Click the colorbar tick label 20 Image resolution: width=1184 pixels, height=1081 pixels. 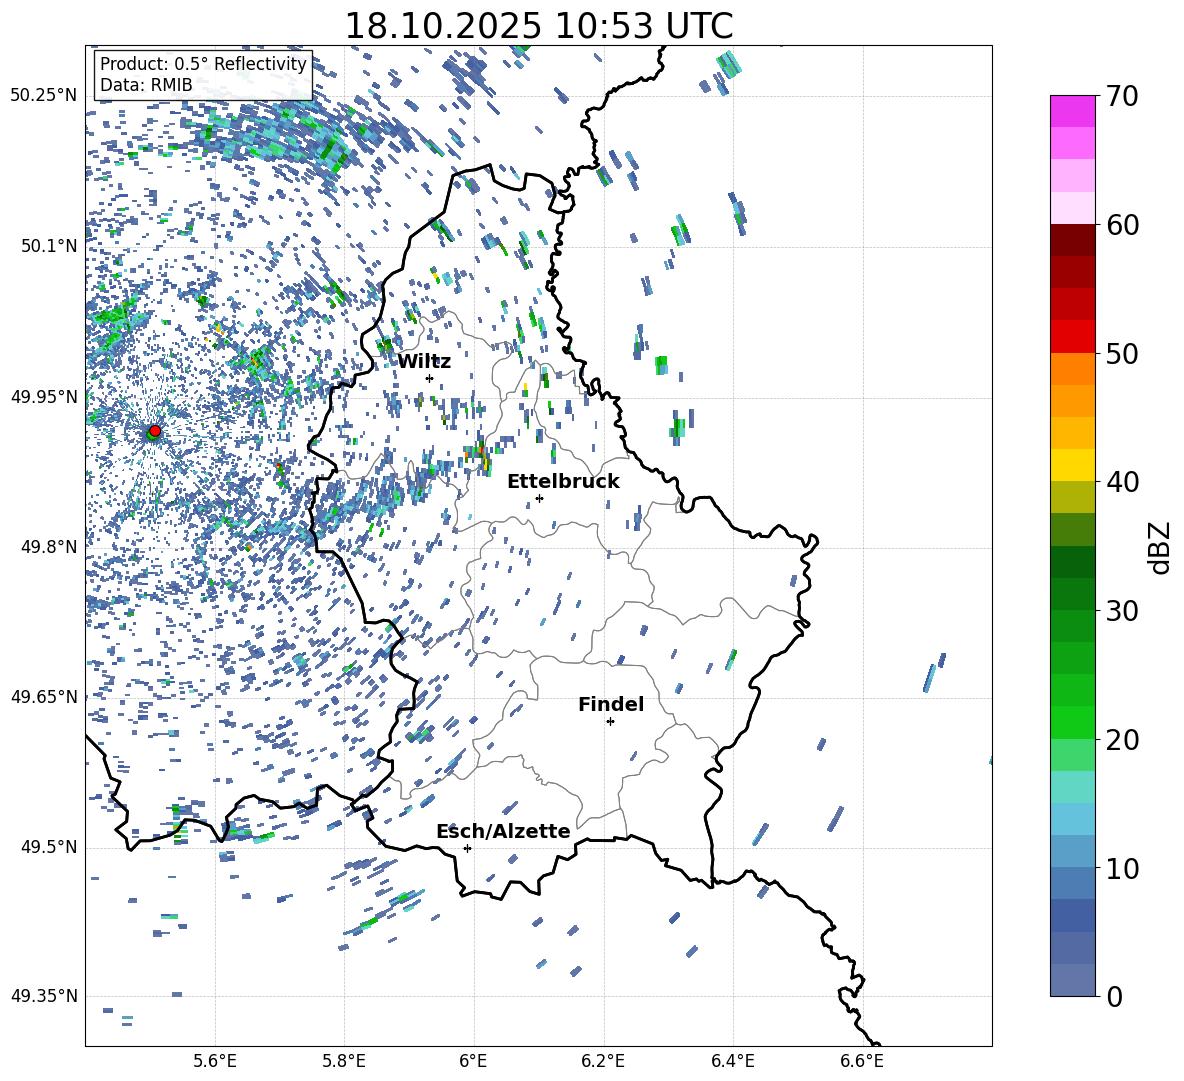point(1126,740)
